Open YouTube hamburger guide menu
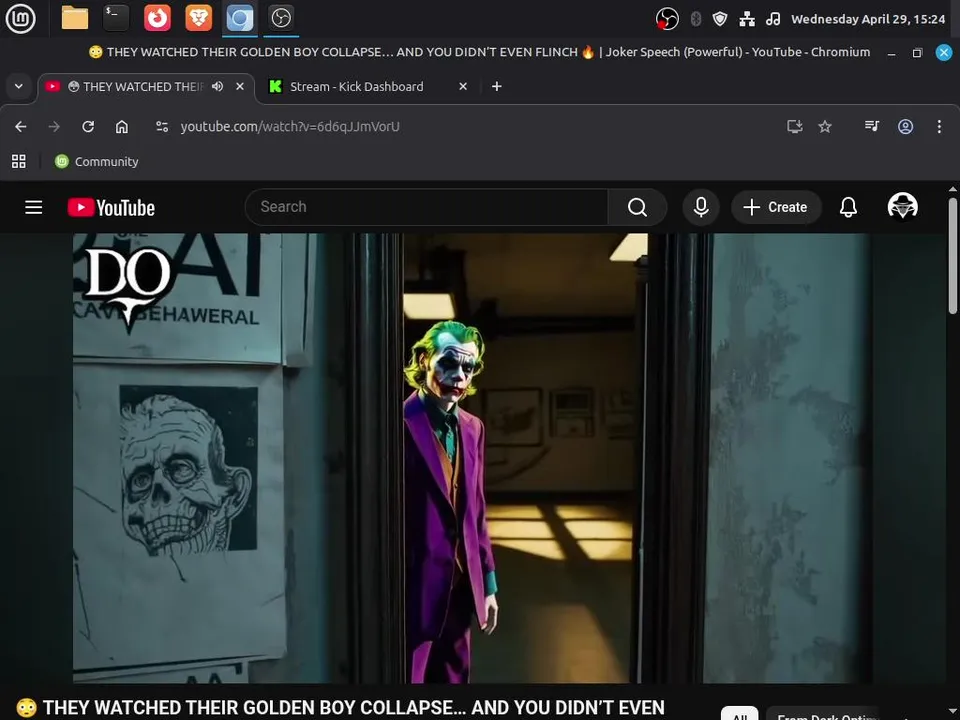The height and width of the screenshot is (720, 960). click(x=34, y=208)
